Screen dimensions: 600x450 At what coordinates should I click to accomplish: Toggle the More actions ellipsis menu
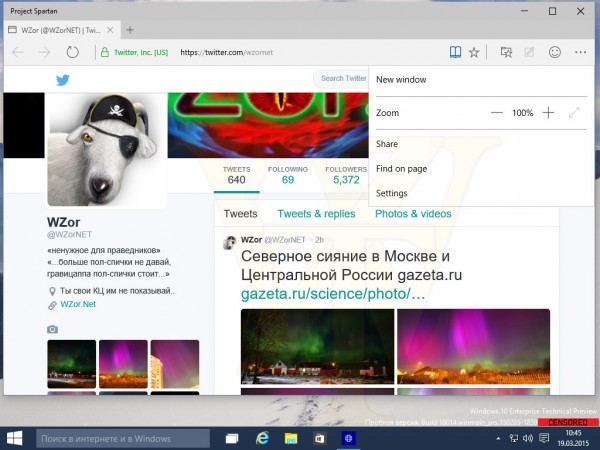point(580,52)
